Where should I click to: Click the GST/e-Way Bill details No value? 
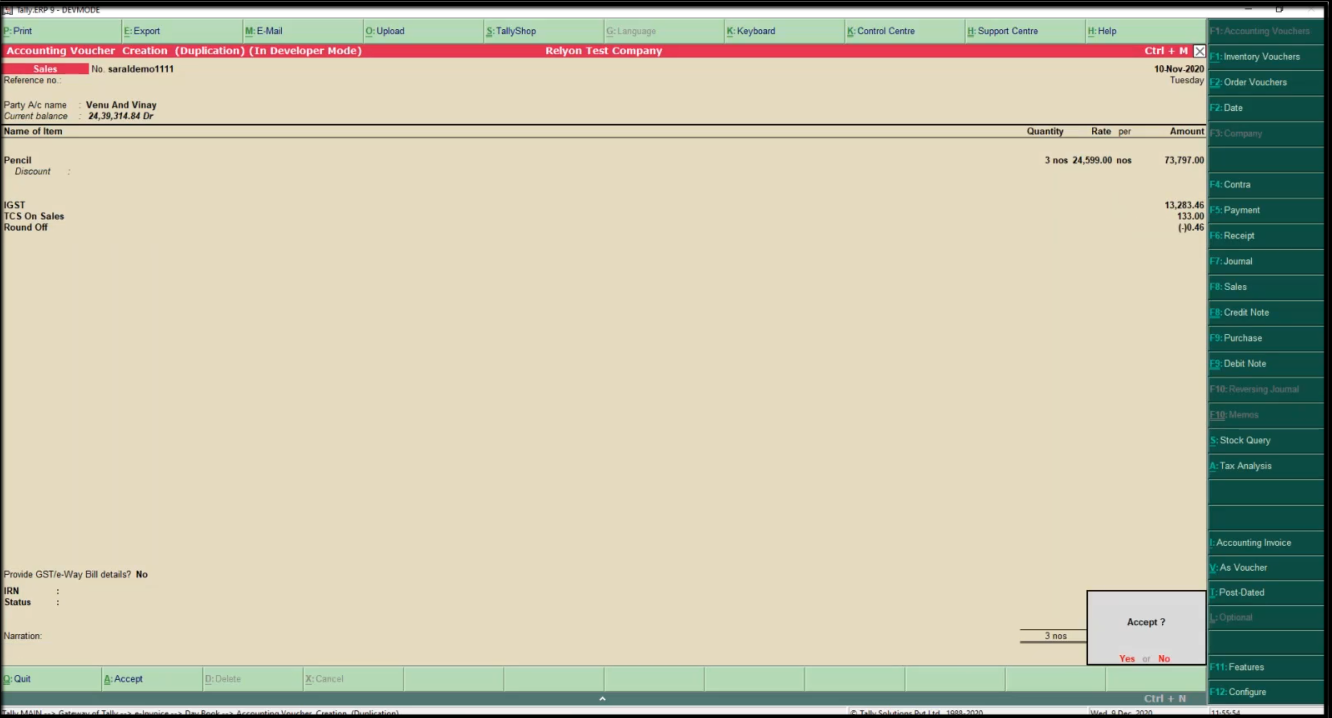pos(142,575)
